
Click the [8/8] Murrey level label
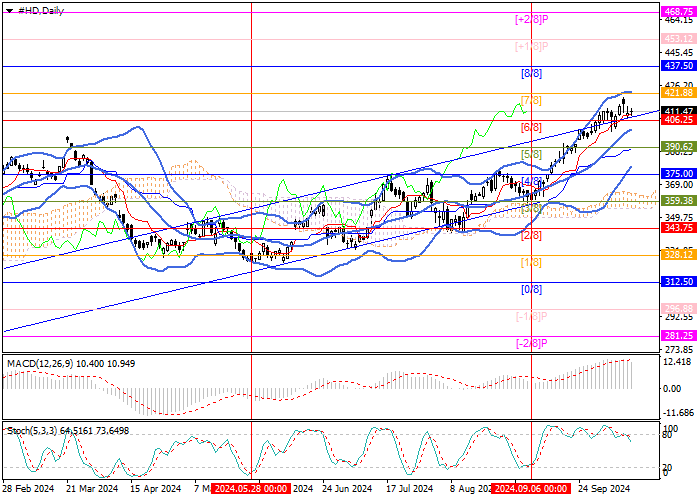tap(531, 73)
